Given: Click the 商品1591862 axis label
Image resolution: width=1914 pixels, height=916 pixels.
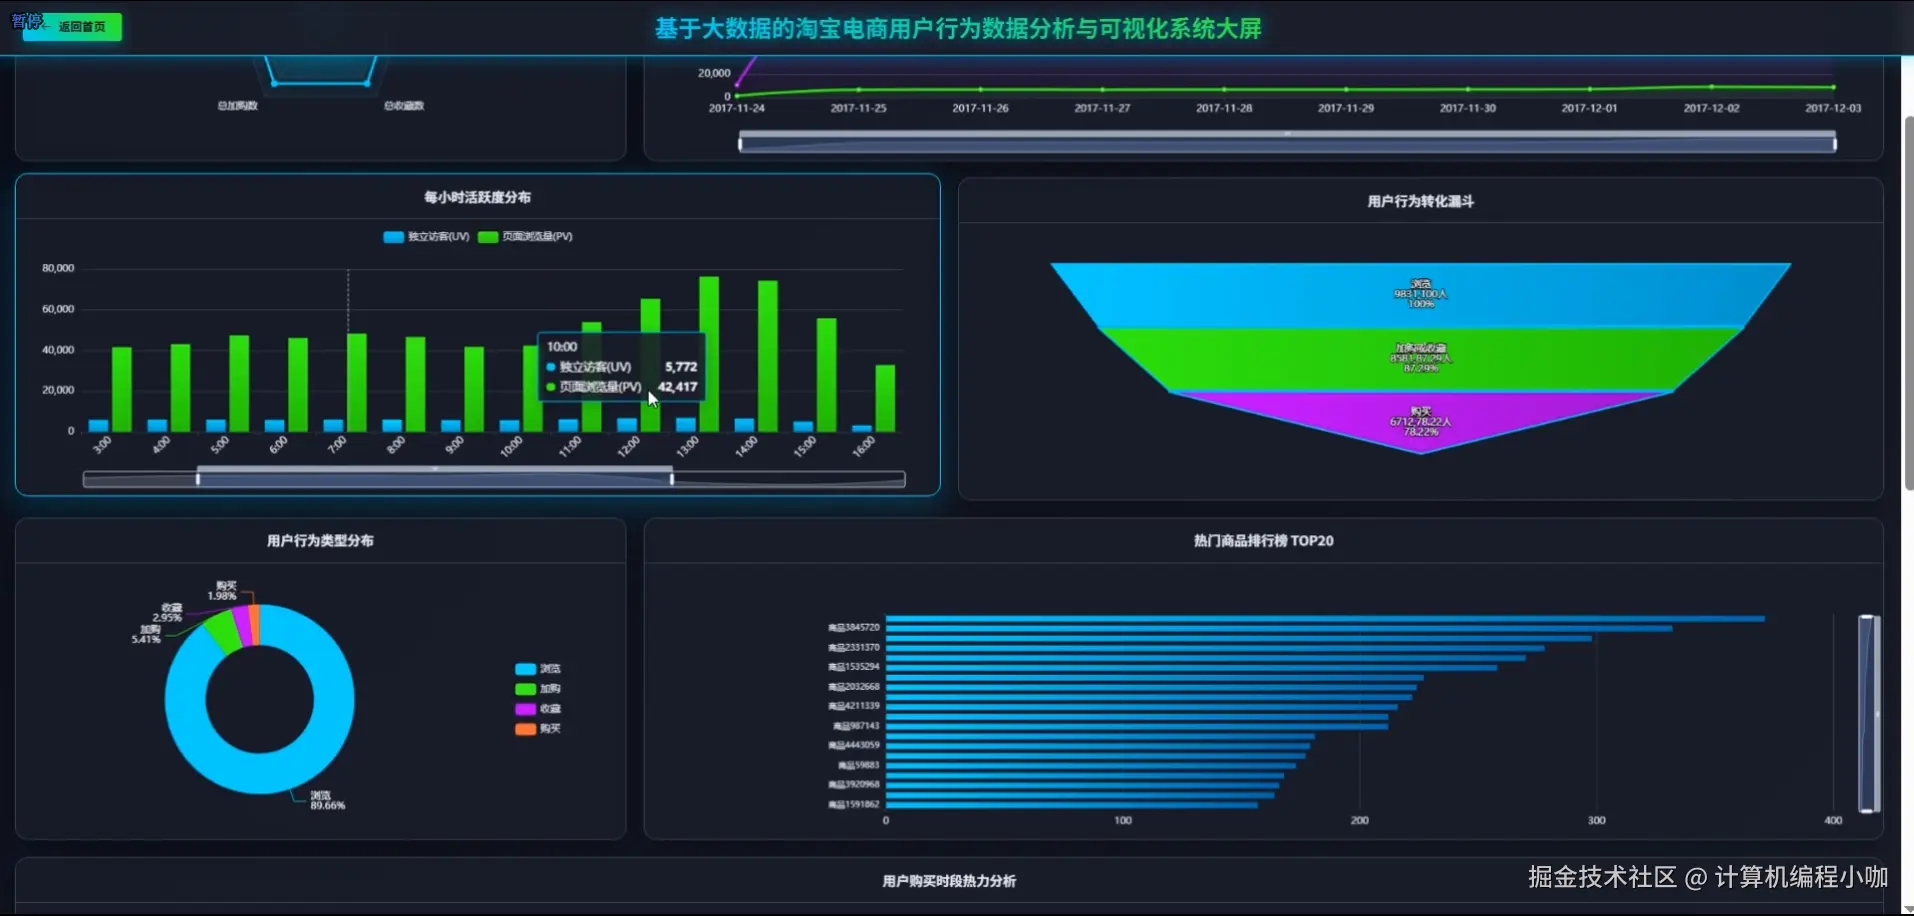Looking at the screenshot, I should coord(853,804).
